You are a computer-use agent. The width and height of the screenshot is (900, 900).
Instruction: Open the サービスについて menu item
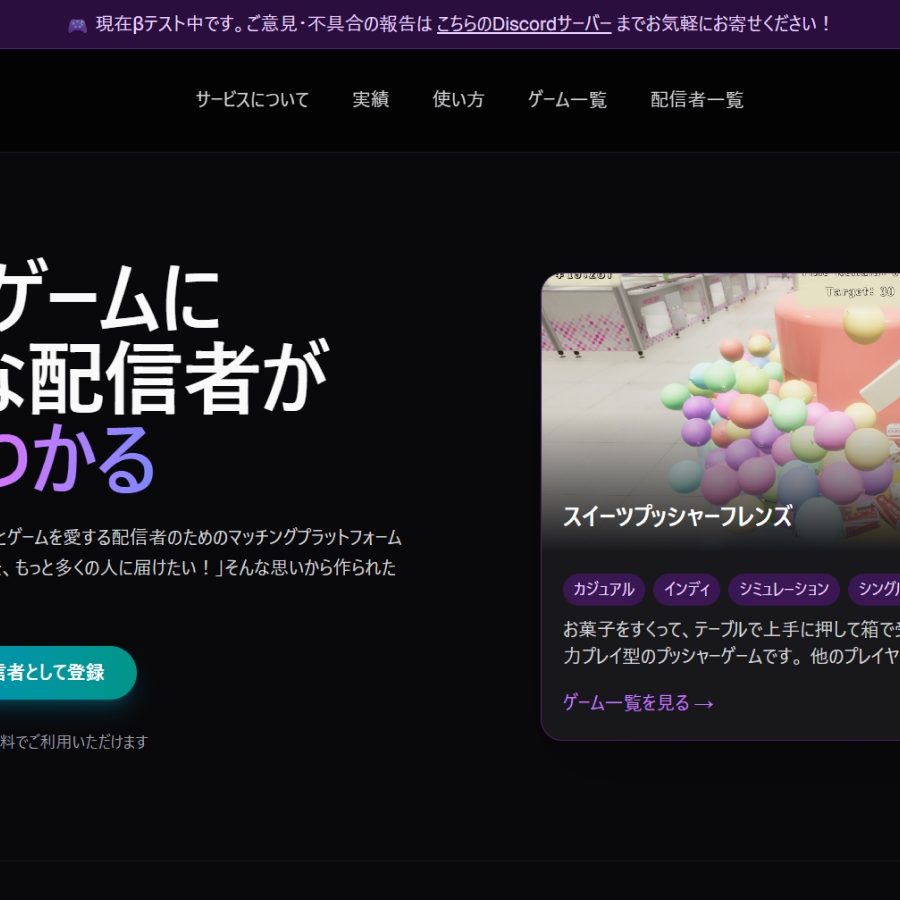(x=251, y=100)
